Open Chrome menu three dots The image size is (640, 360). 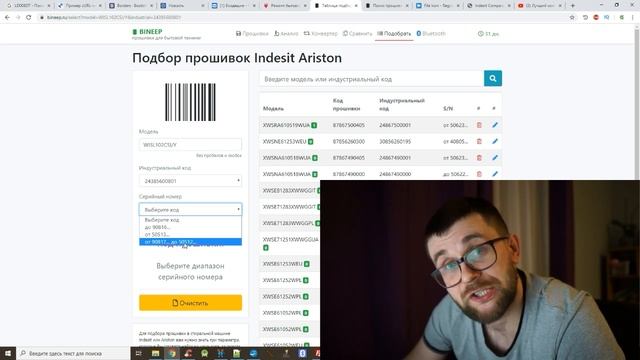633,17
